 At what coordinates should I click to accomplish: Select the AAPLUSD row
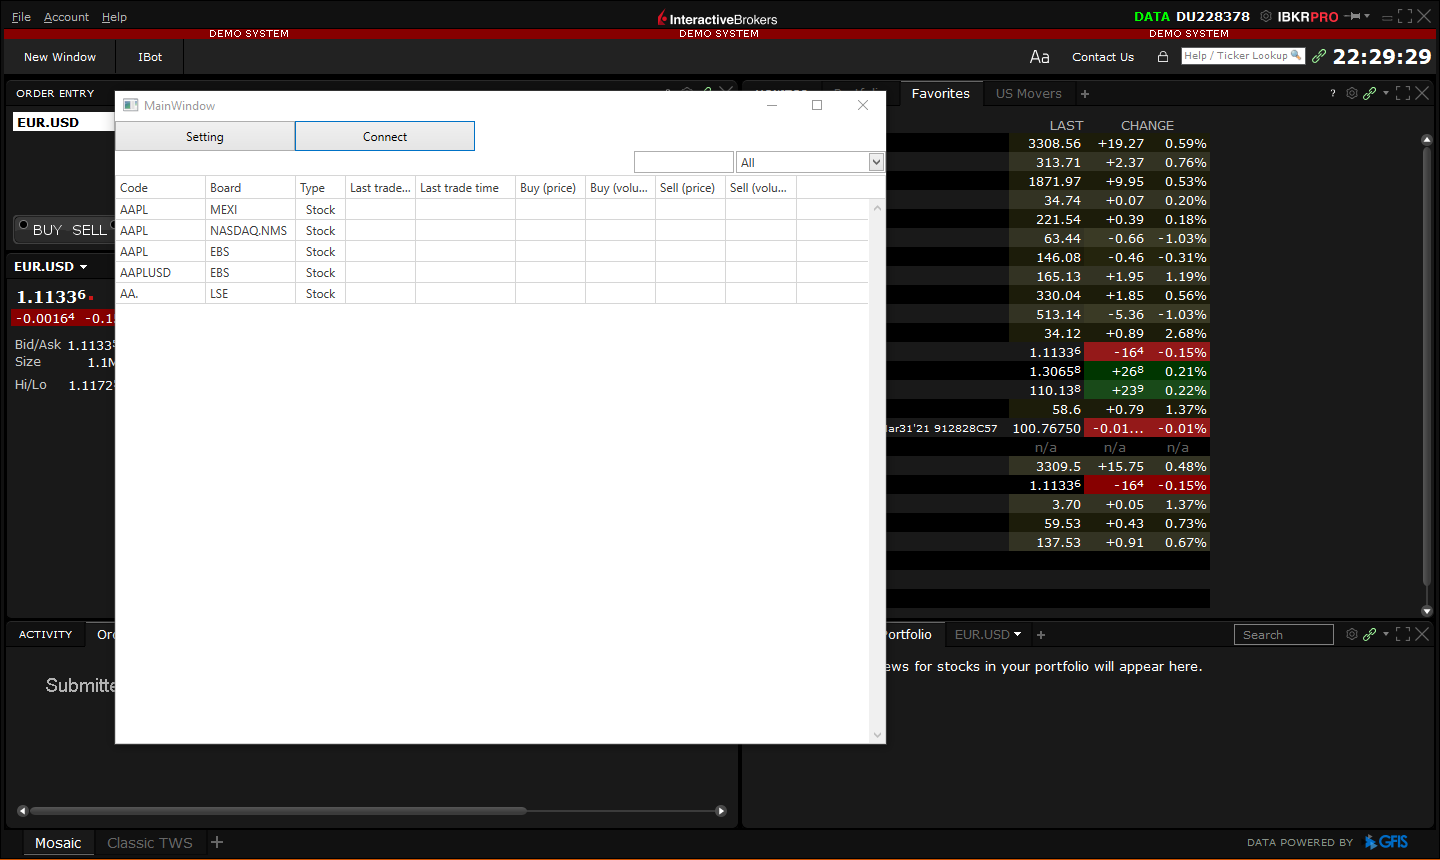click(491, 272)
